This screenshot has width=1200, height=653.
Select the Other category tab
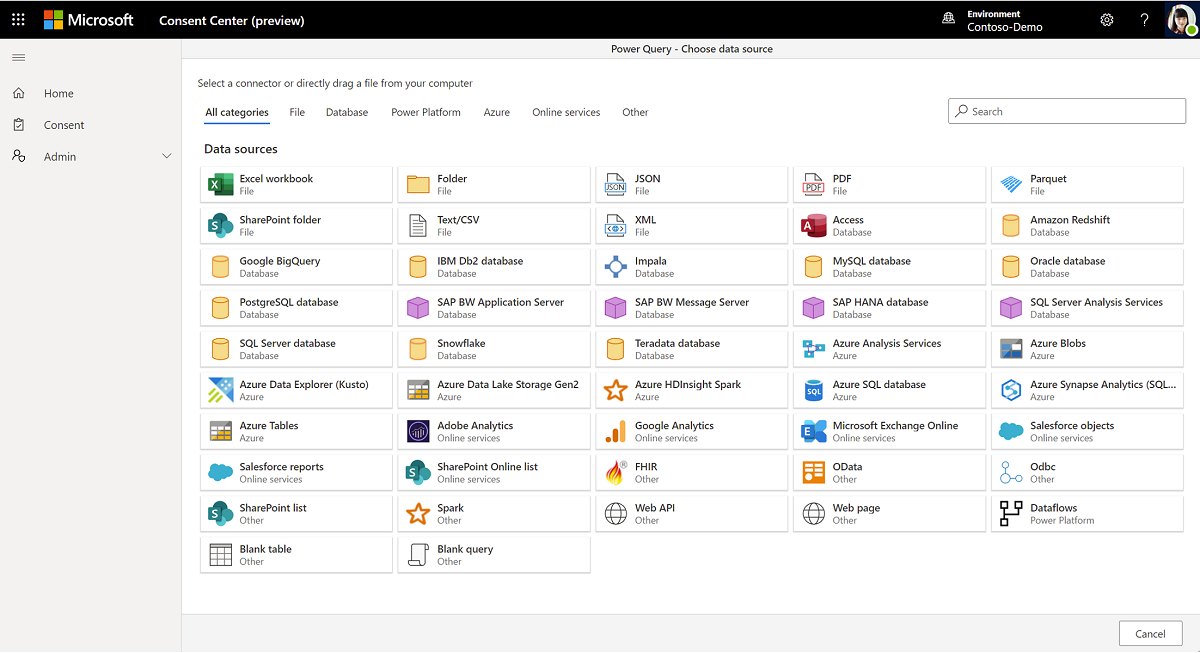pyautogui.click(x=635, y=113)
